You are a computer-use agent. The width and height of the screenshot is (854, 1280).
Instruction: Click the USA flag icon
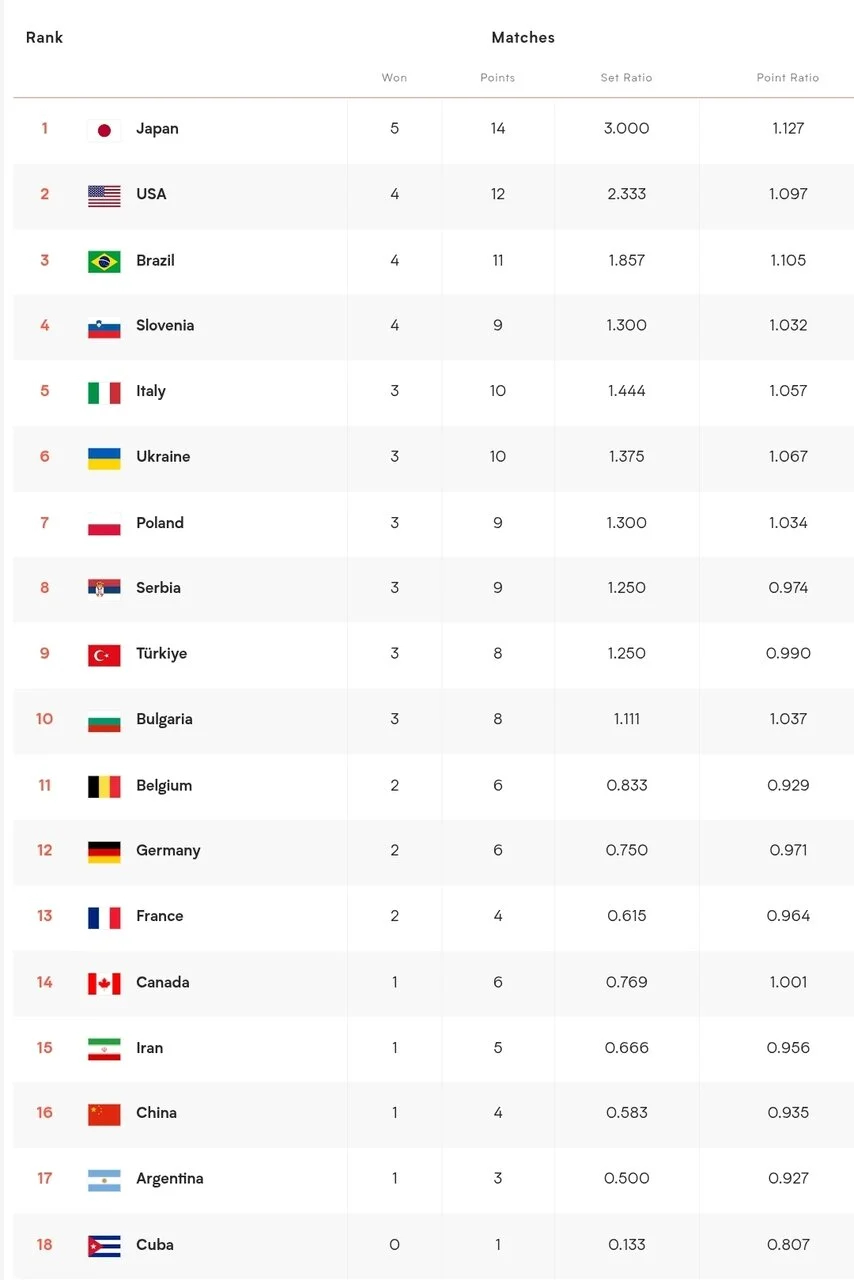coord(104,195)
